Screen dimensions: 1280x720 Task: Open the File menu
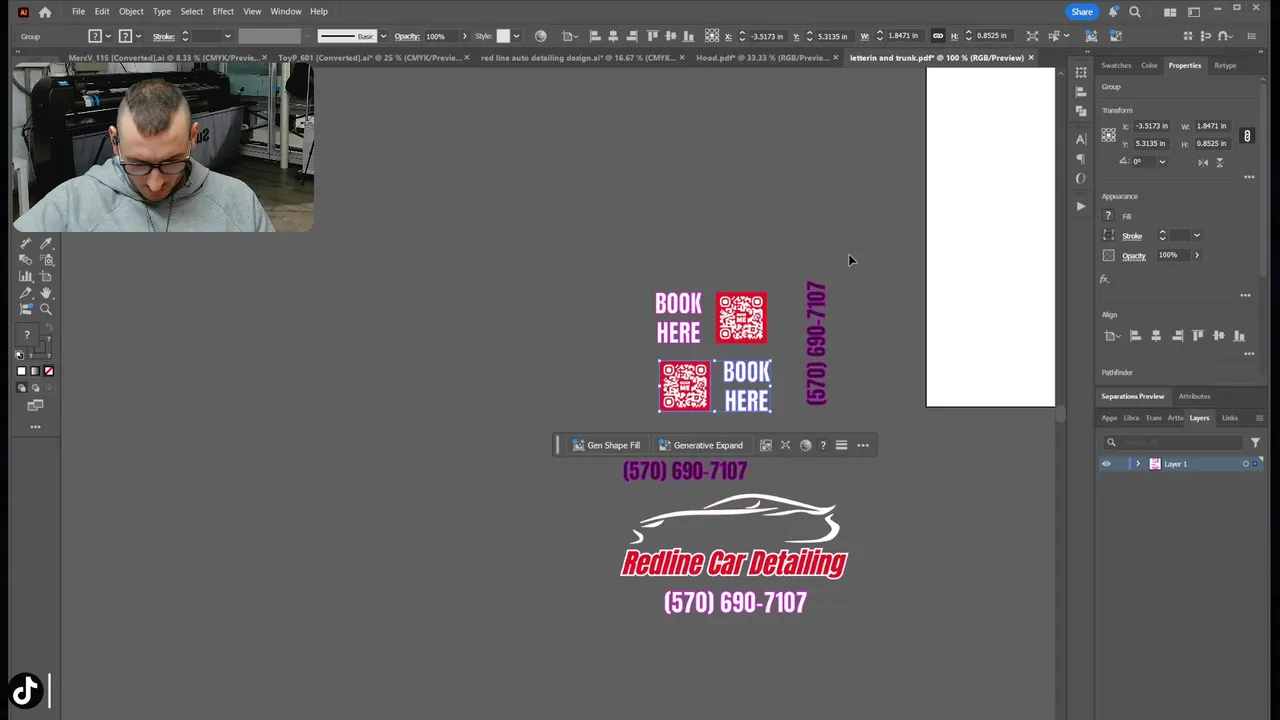78,11
